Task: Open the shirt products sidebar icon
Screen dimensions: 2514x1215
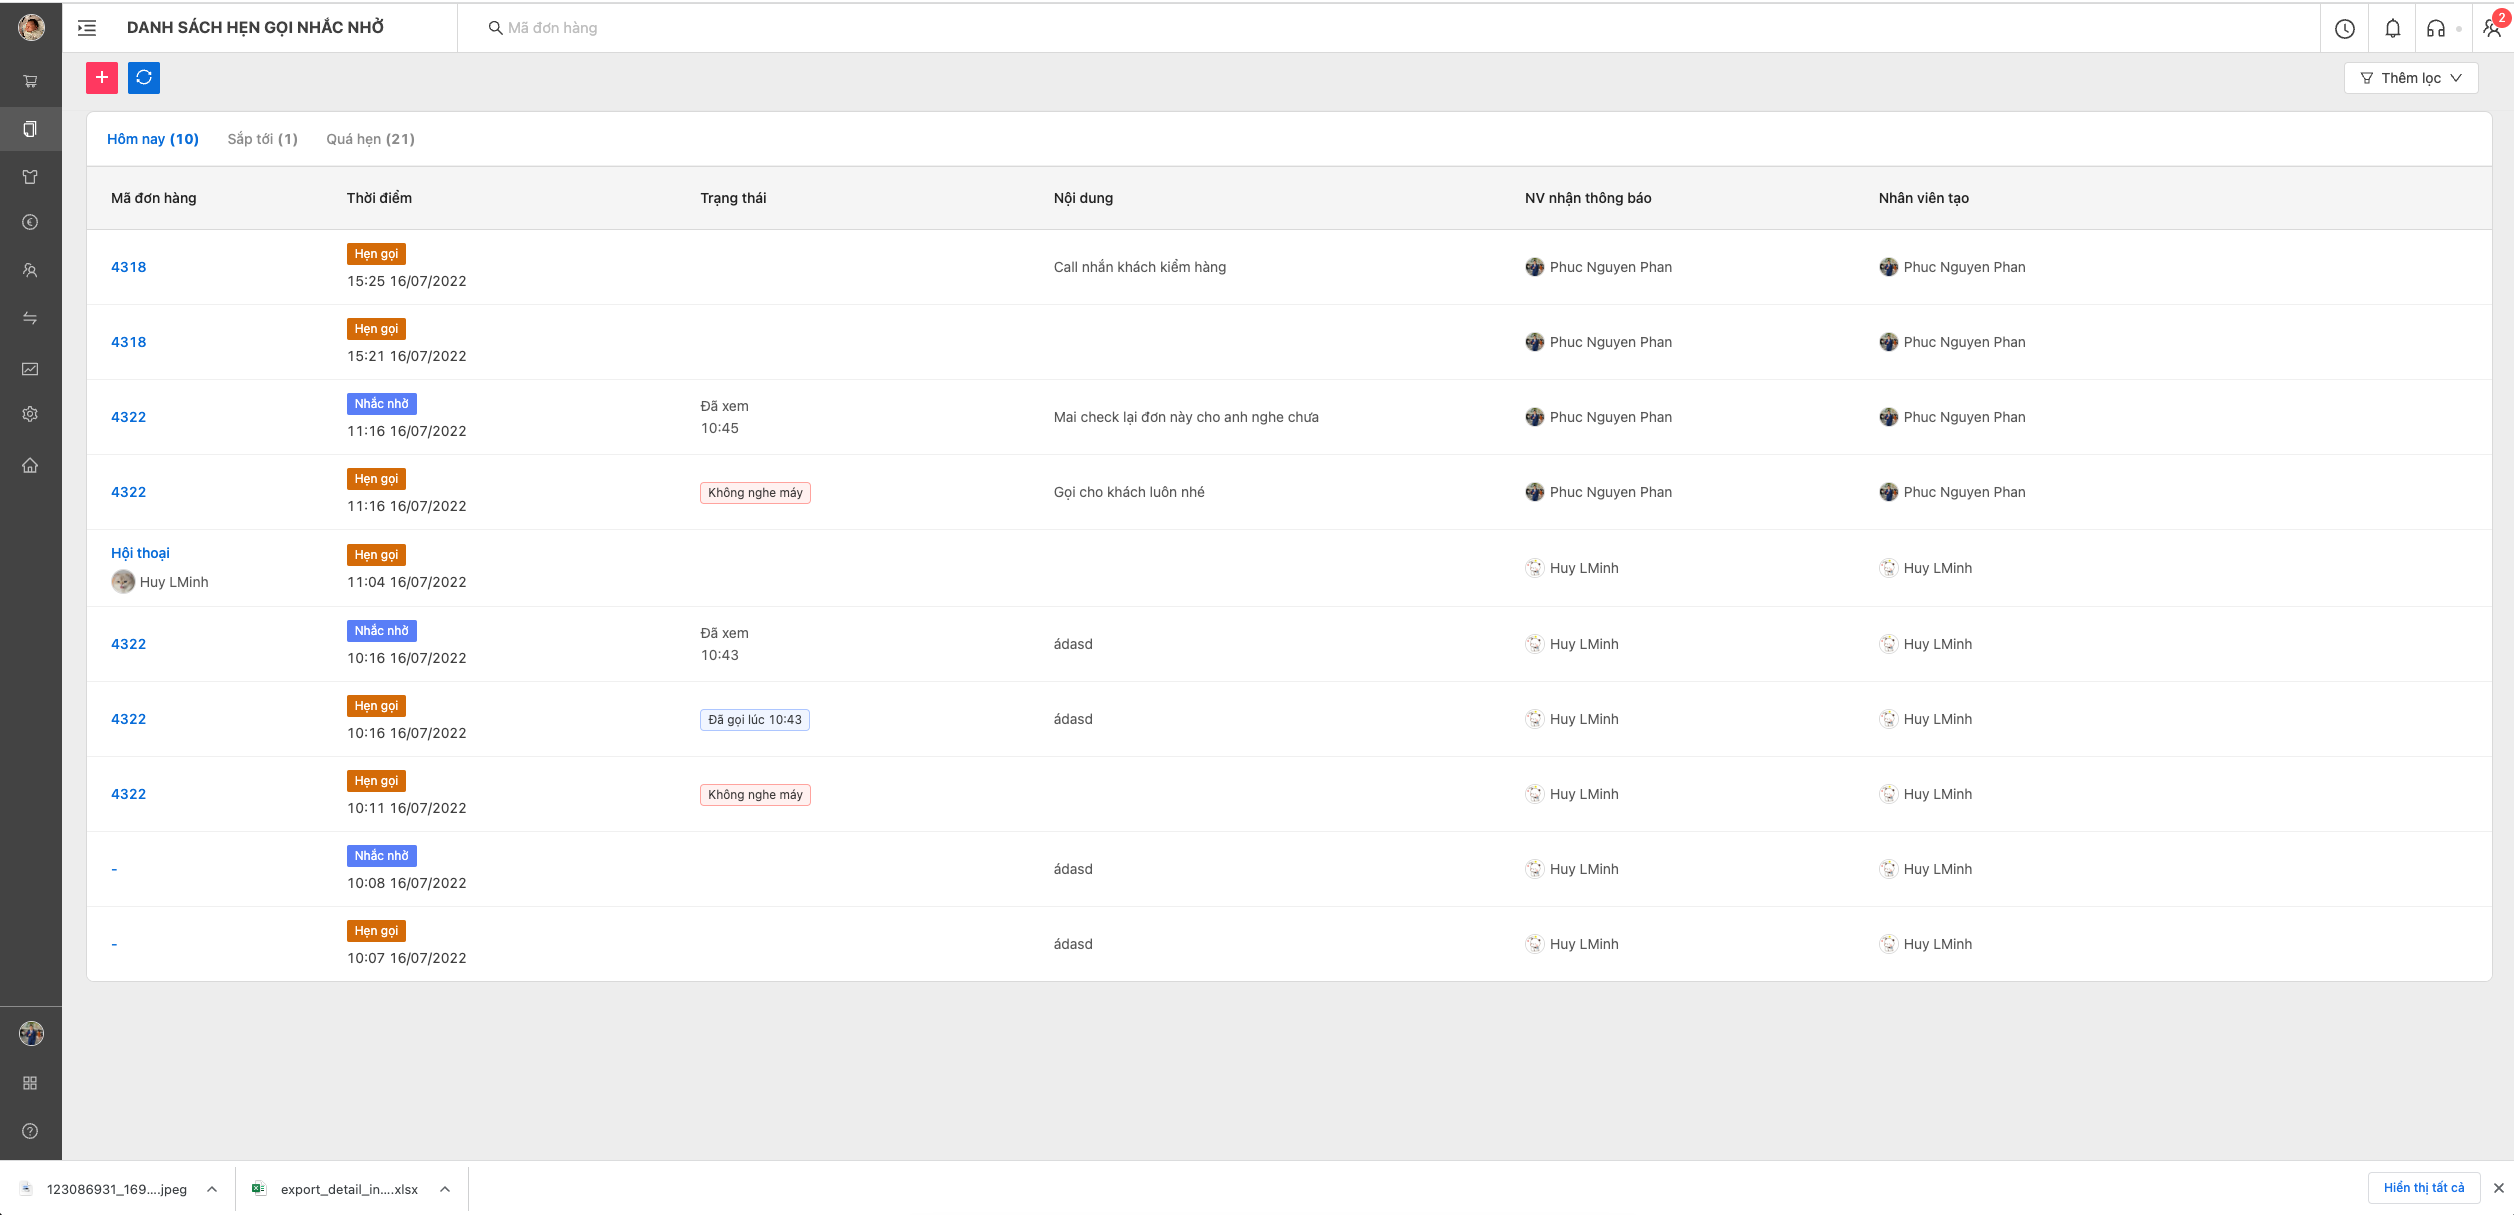Action: 31,177
